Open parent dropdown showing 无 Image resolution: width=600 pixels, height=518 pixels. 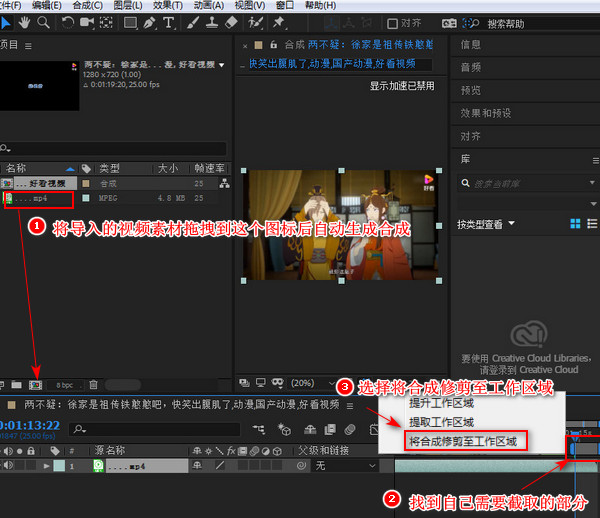click(x=345, y=466)
